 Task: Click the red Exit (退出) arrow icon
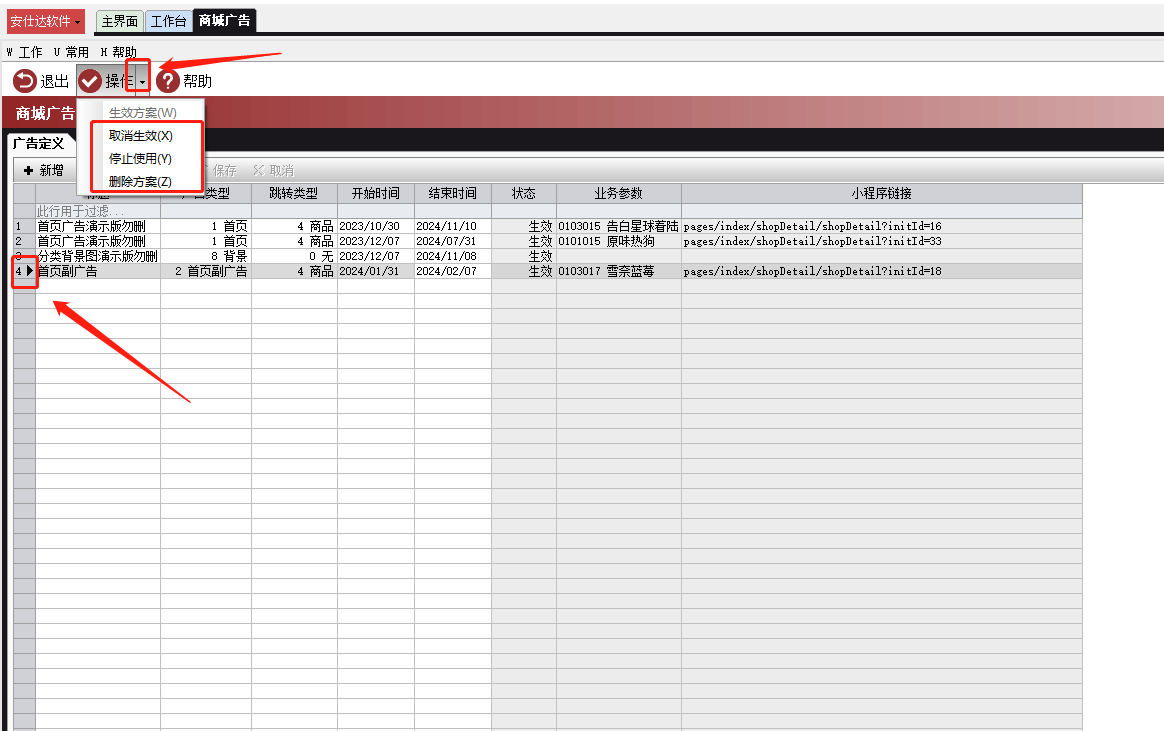[x=24, y=81]
